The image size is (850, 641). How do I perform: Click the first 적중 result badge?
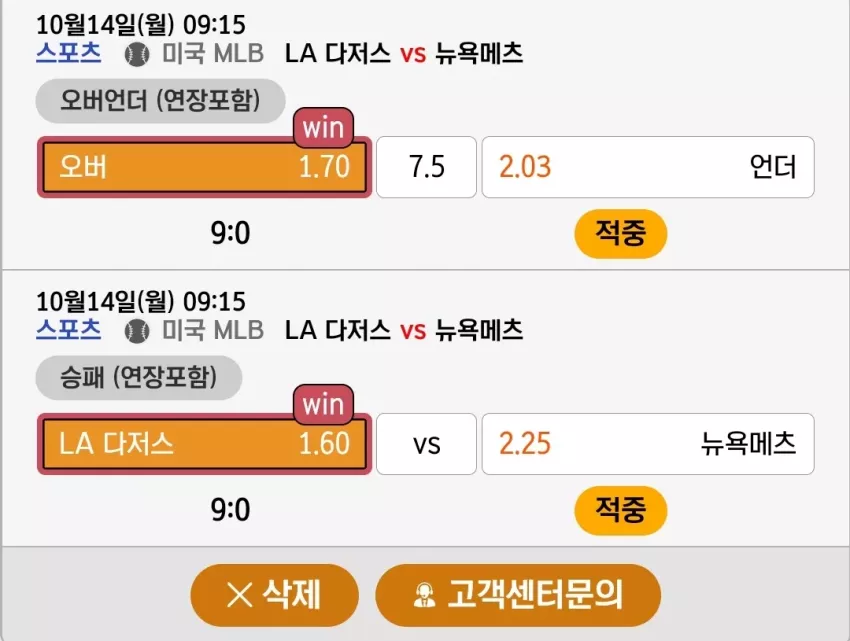(621, 234)
